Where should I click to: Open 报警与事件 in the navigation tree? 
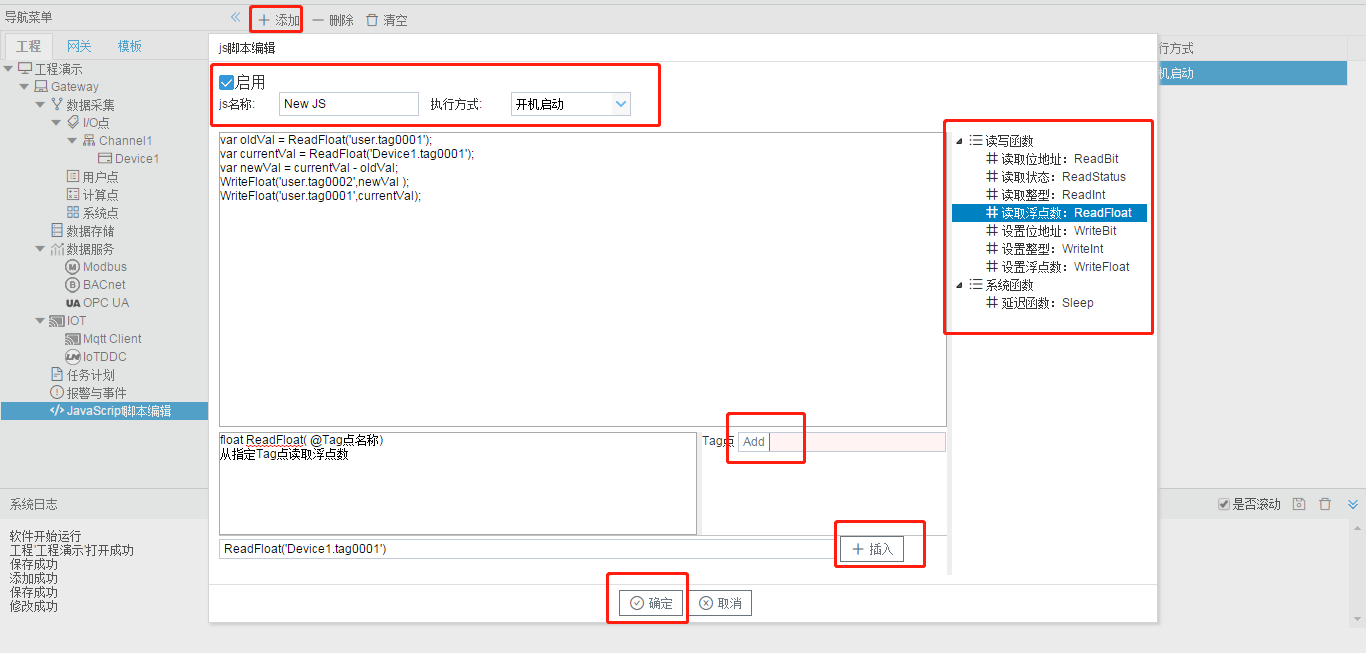coord(88,393)
